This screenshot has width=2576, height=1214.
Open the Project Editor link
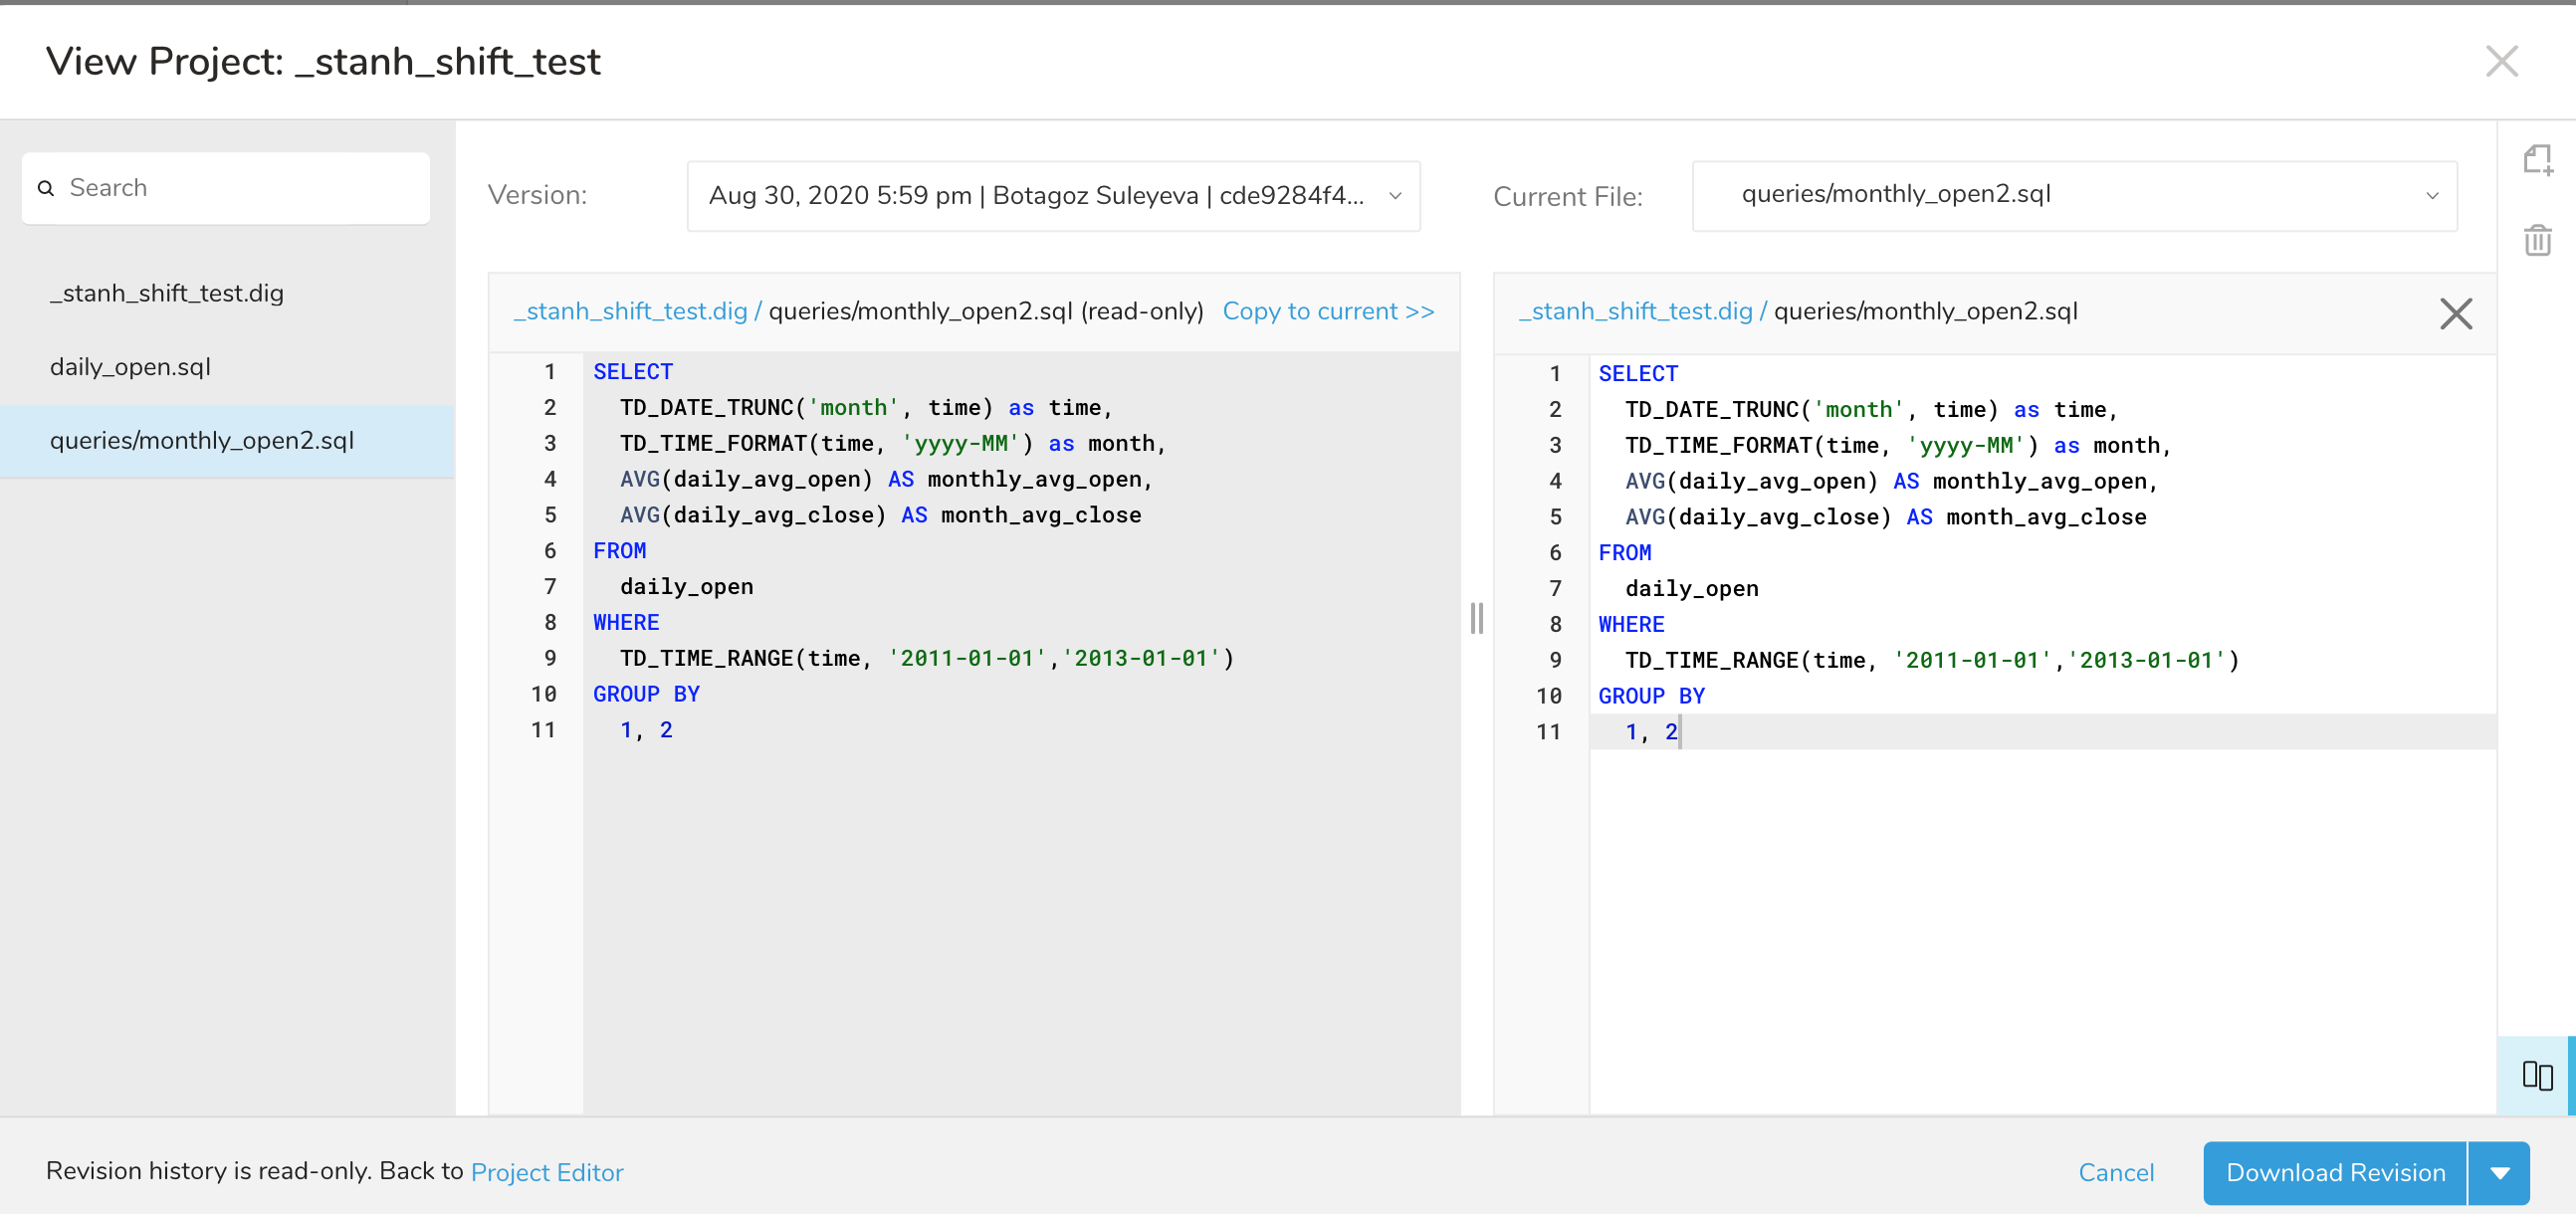click(x=546, y=1173)
